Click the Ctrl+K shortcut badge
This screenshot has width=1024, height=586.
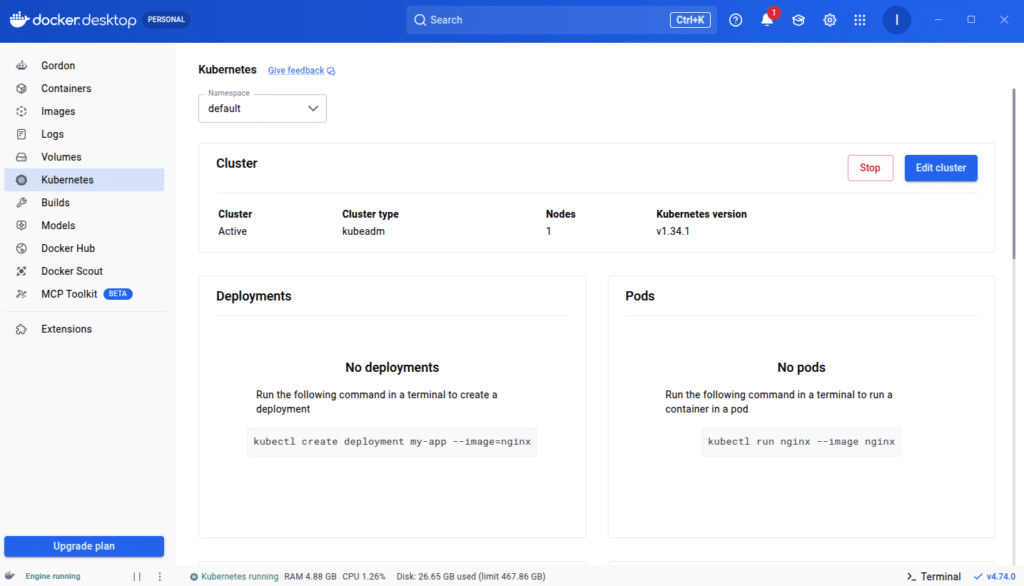coord(690,20)
